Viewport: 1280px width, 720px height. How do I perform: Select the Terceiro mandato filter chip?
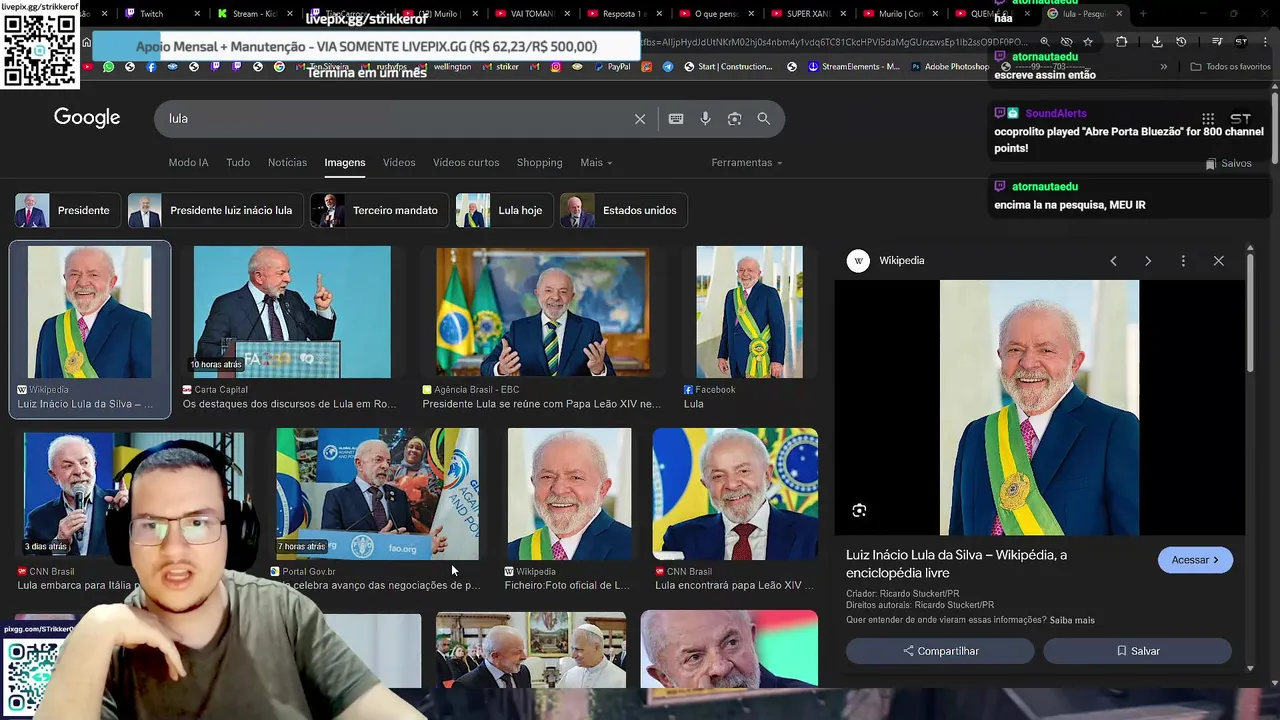pyautogui.click(x=379, y=211)
